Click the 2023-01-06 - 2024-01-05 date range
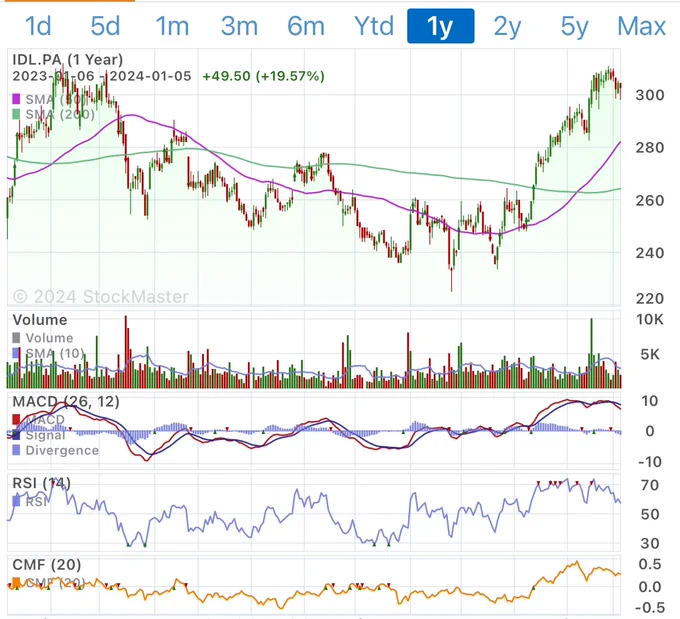 click(101, 76)
